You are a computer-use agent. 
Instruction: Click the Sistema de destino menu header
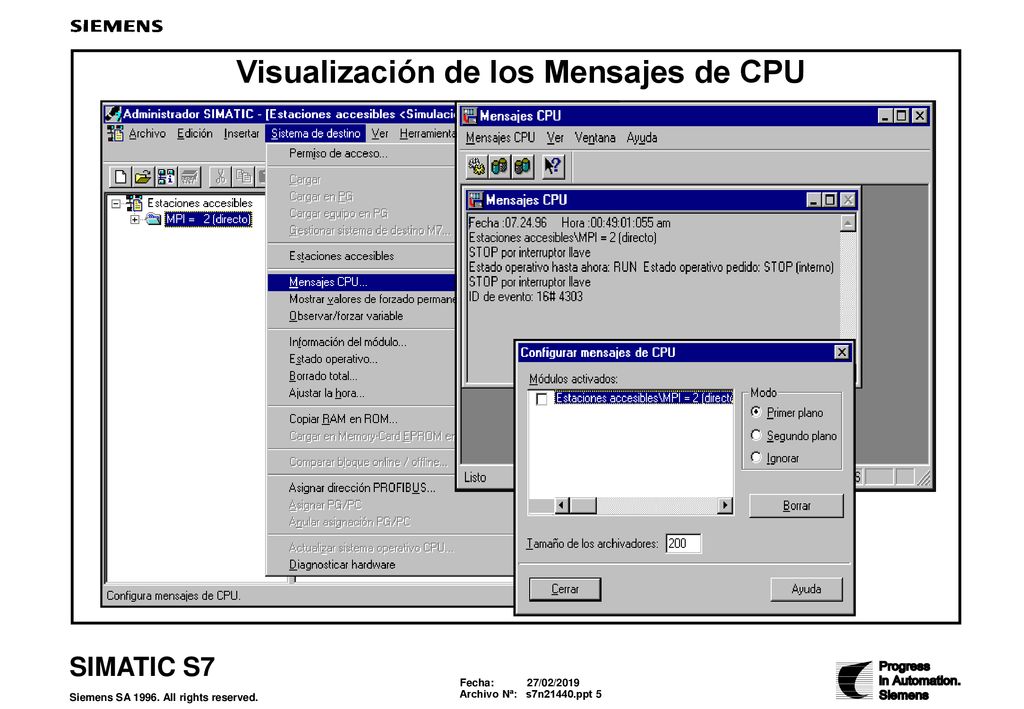315,134
